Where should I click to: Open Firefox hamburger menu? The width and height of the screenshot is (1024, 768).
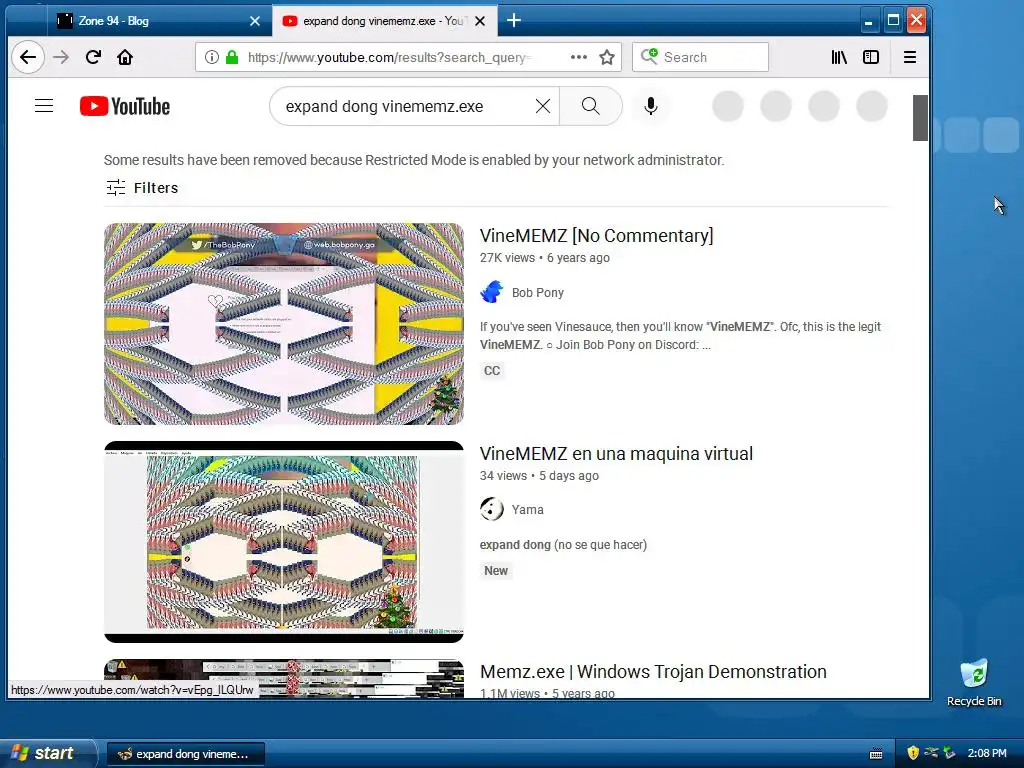click(910, 57)
